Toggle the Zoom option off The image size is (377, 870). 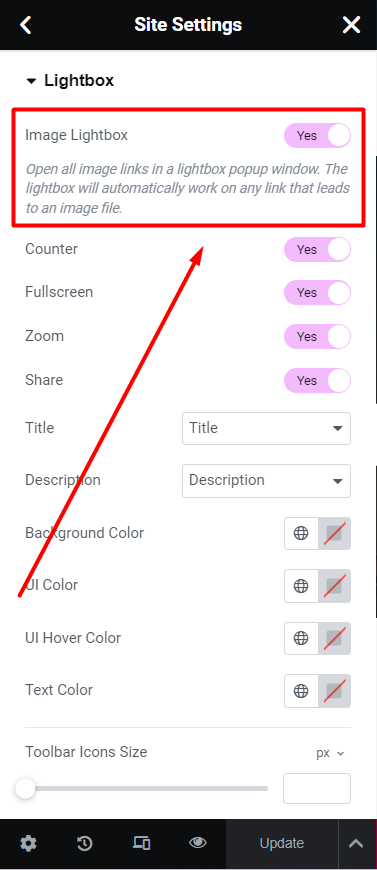point(317,336)
